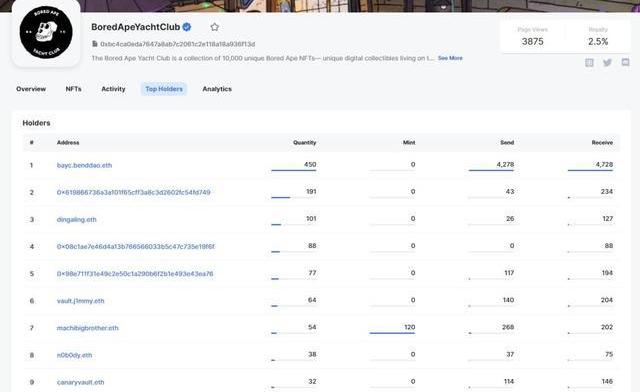Open bayc.benddao.eth holder address
The image size is (640, 392).
click(x=84, y=165)
